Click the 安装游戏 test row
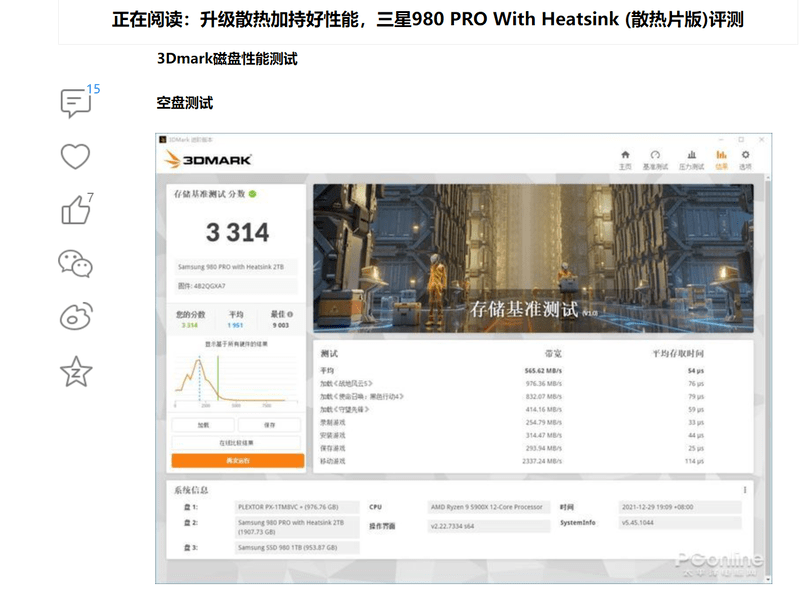 click(x=512, y=435)
